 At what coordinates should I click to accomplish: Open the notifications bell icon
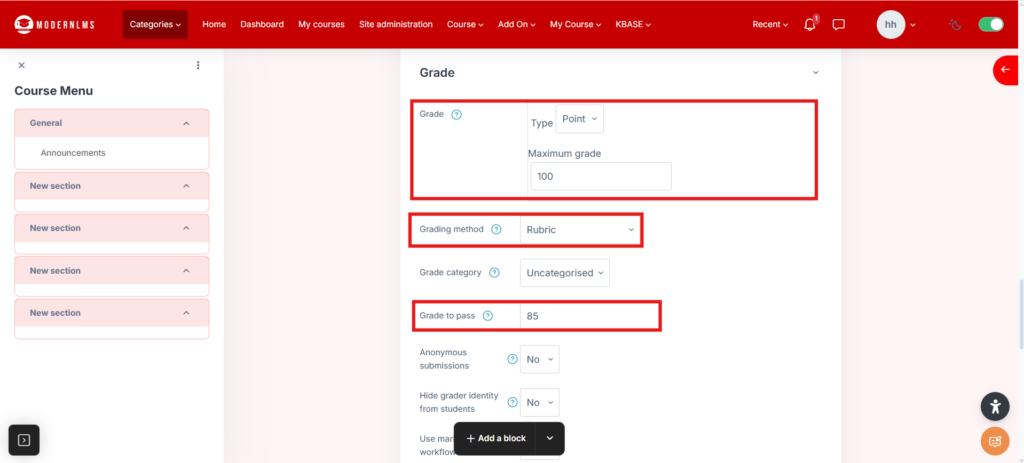[810, 24]
